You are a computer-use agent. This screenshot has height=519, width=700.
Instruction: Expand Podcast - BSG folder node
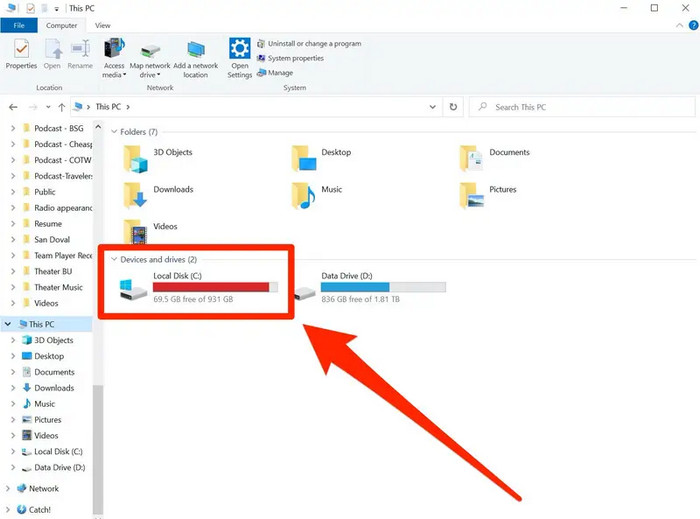(x=12, y=128)
